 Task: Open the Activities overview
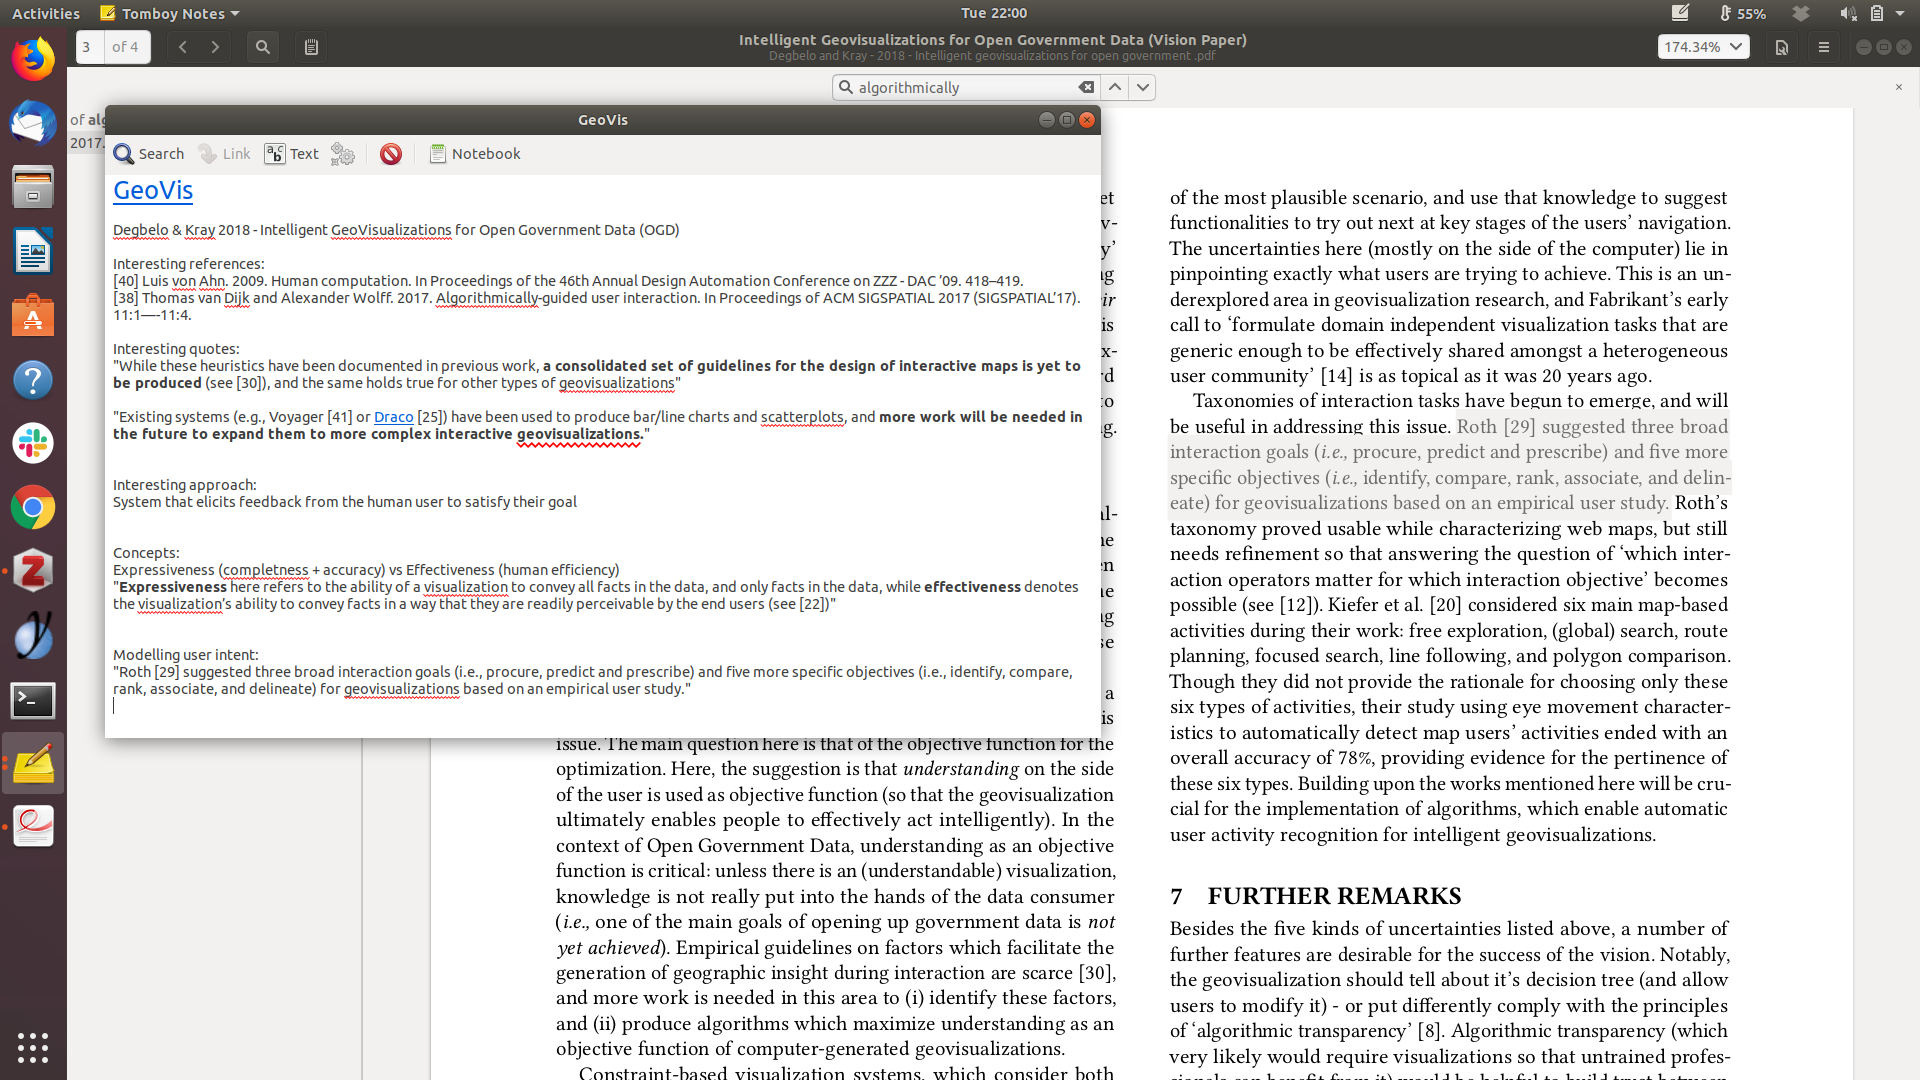click(46, 13)
